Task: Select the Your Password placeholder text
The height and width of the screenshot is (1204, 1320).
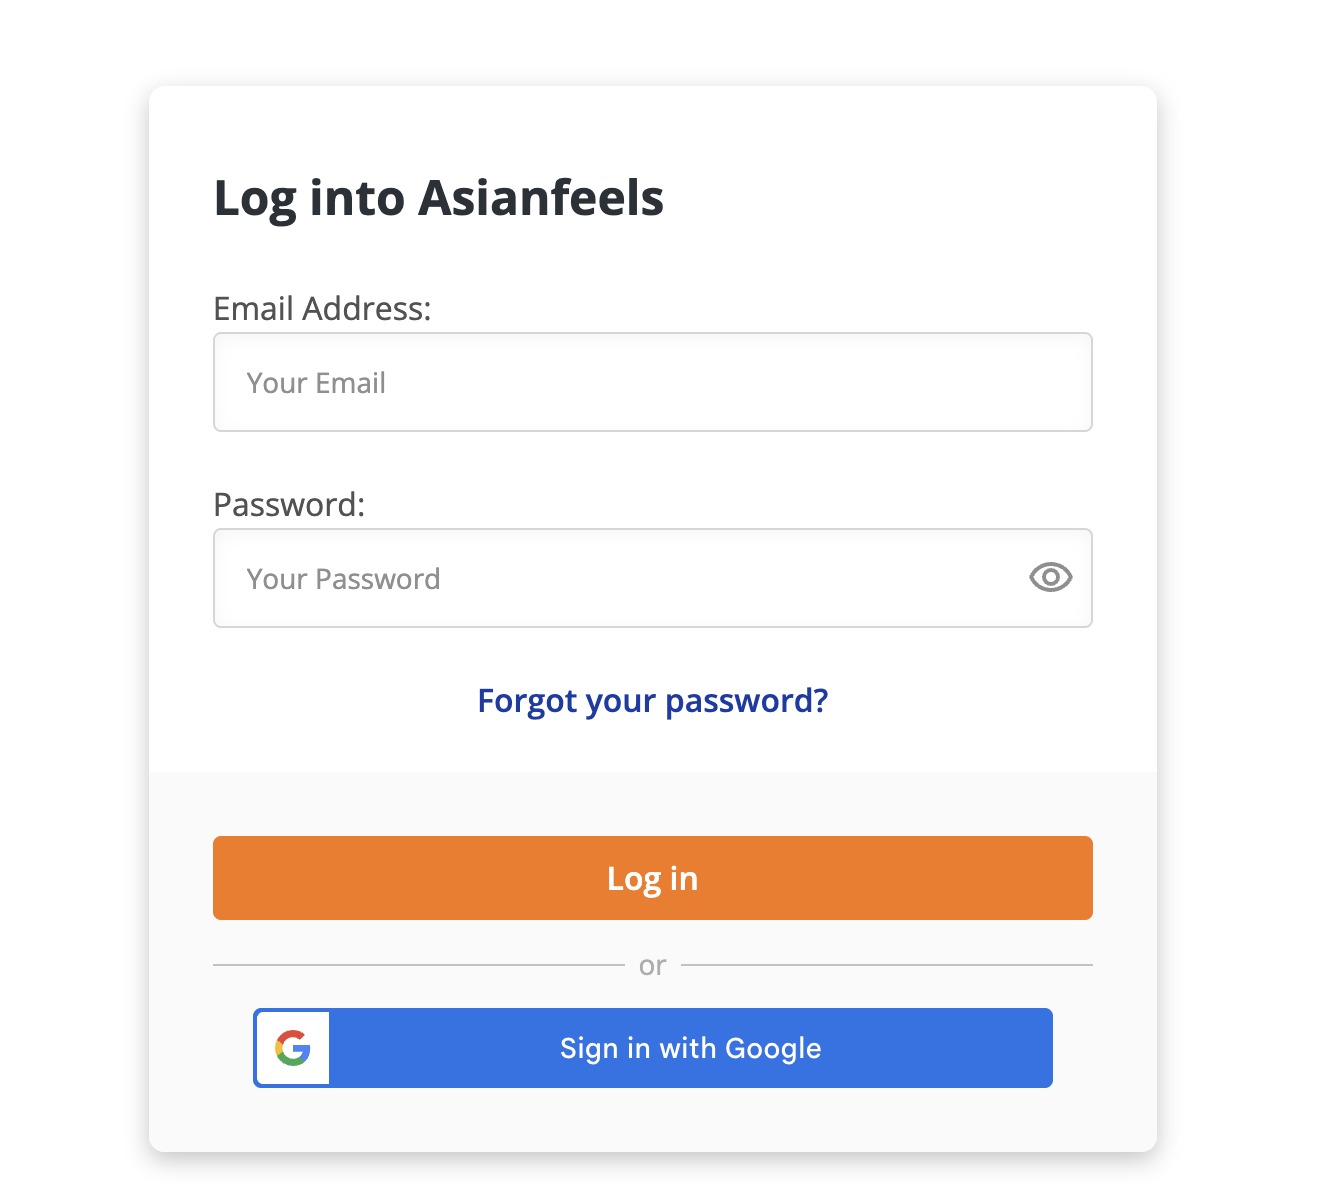Action: click(x=343, y=579)
